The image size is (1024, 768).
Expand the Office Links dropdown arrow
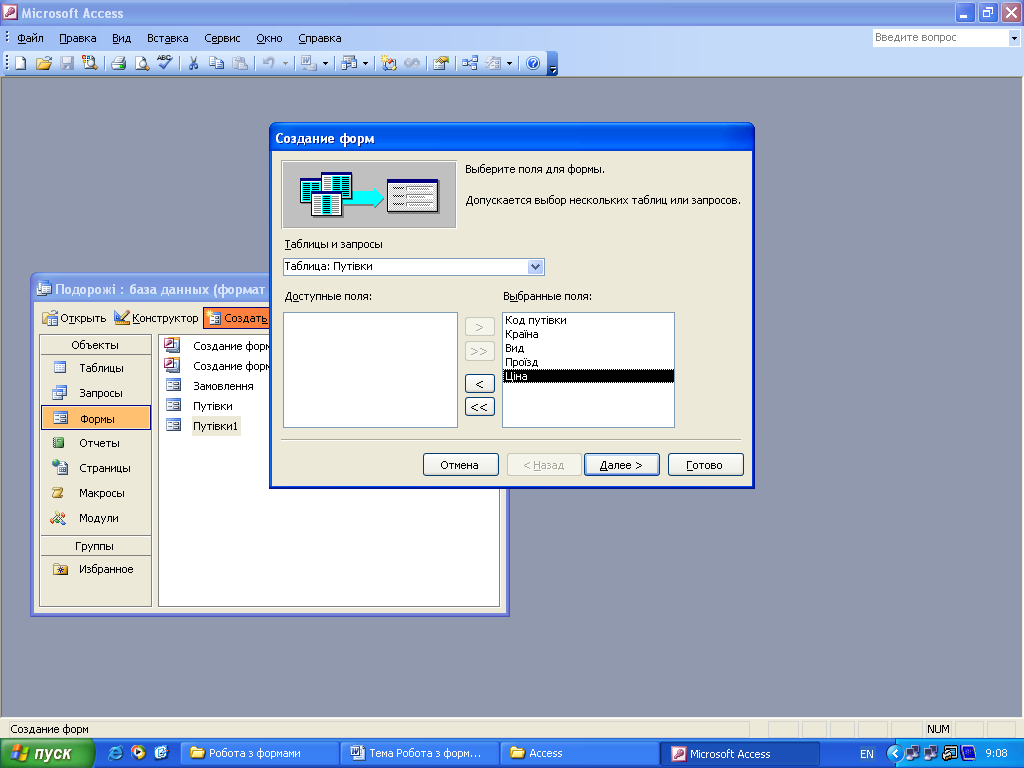click(325, 64)
